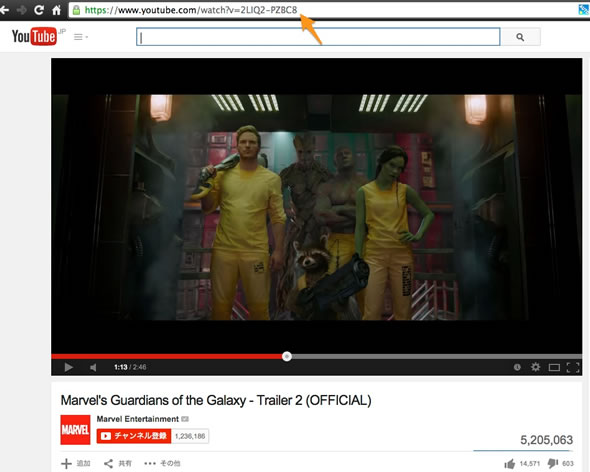Click the search magnifier button
The width and height of the screenshot is (590, 472).
tap(520, 37)
